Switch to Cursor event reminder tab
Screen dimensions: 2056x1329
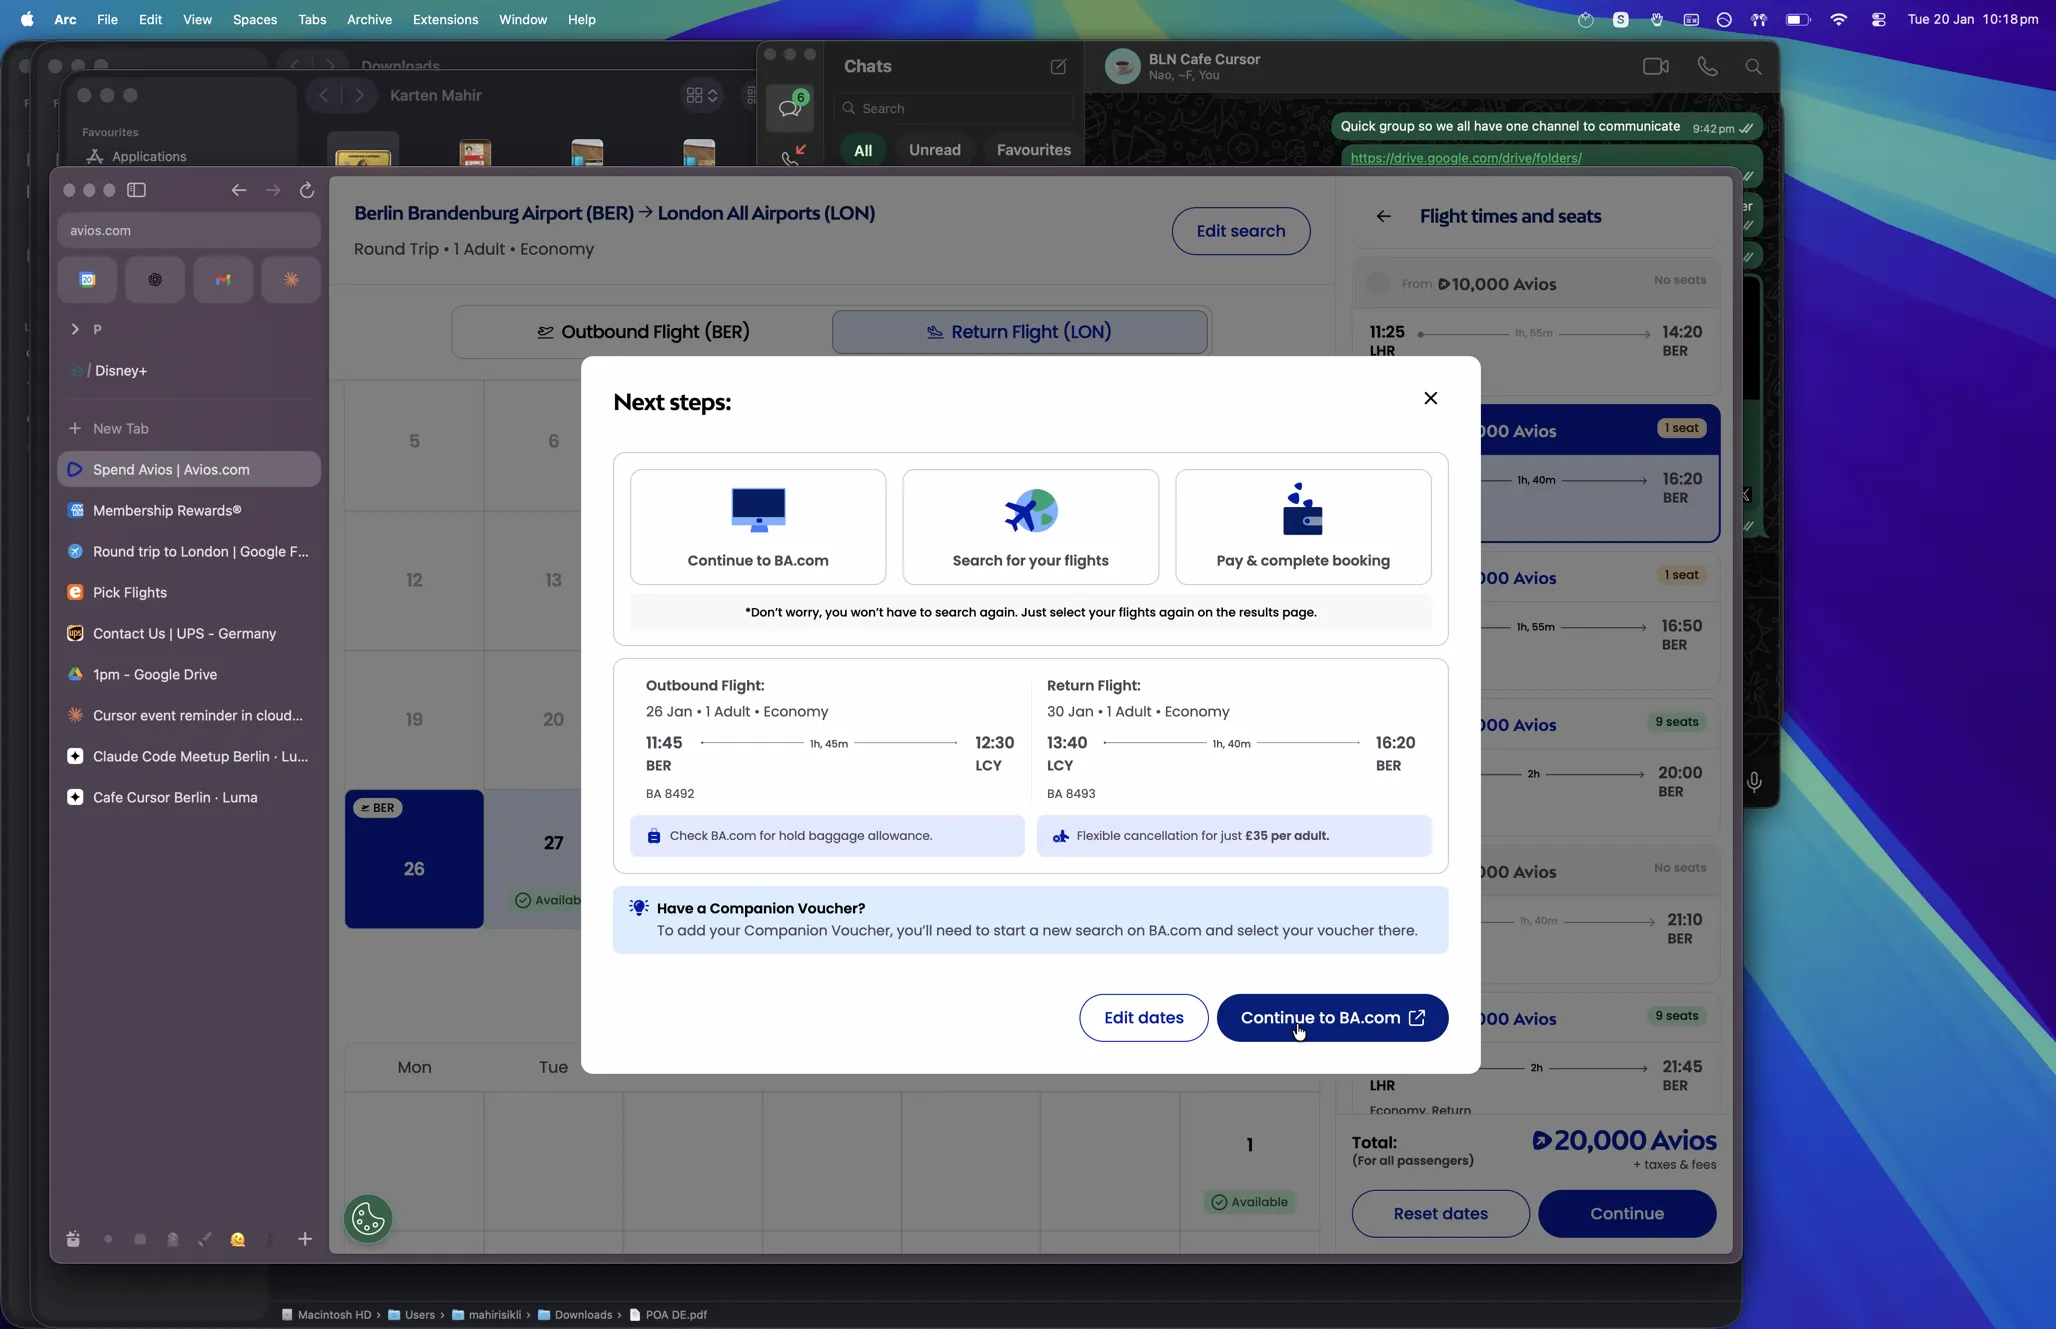click(x=189, y=716)
